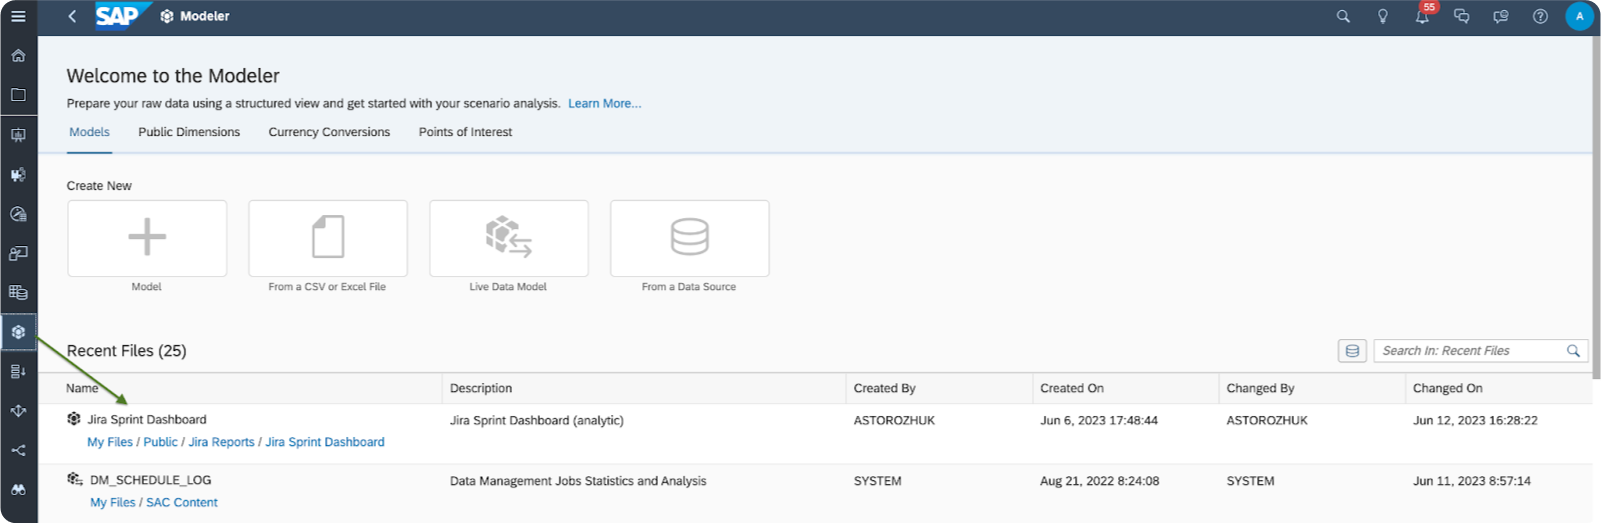
Task: Click My Files under DM_SCHEDULE_LOG
Action: point(113,503)
